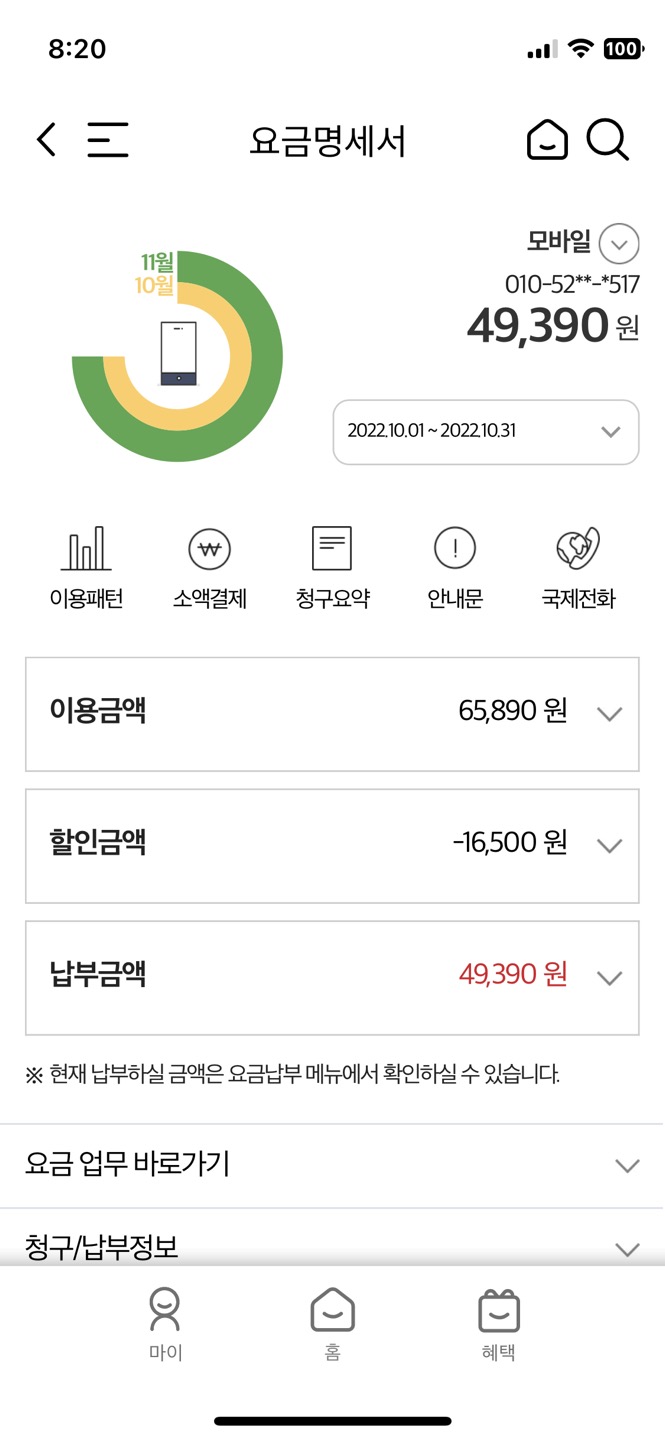This screenshot has width=665, height=1440.
Task: Switch to the 마이 tab
Action: click(166, 1324)
